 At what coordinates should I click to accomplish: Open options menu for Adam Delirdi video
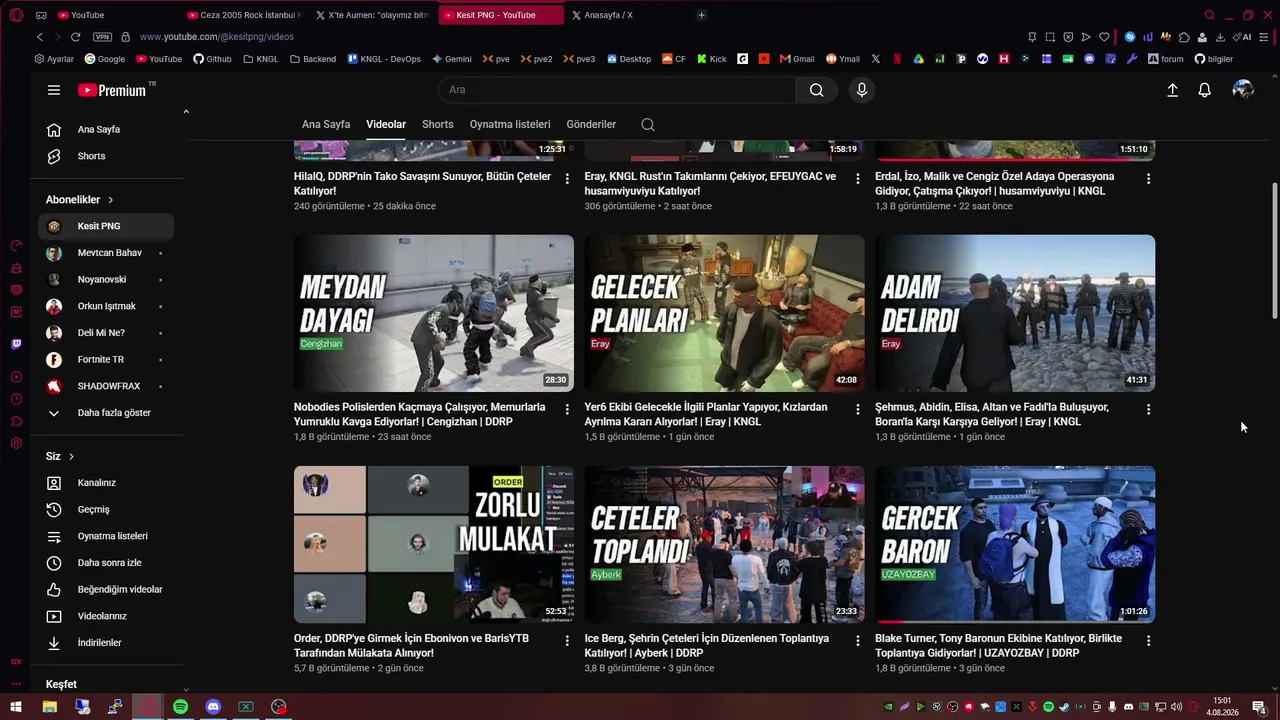(x=1148, y=410)
